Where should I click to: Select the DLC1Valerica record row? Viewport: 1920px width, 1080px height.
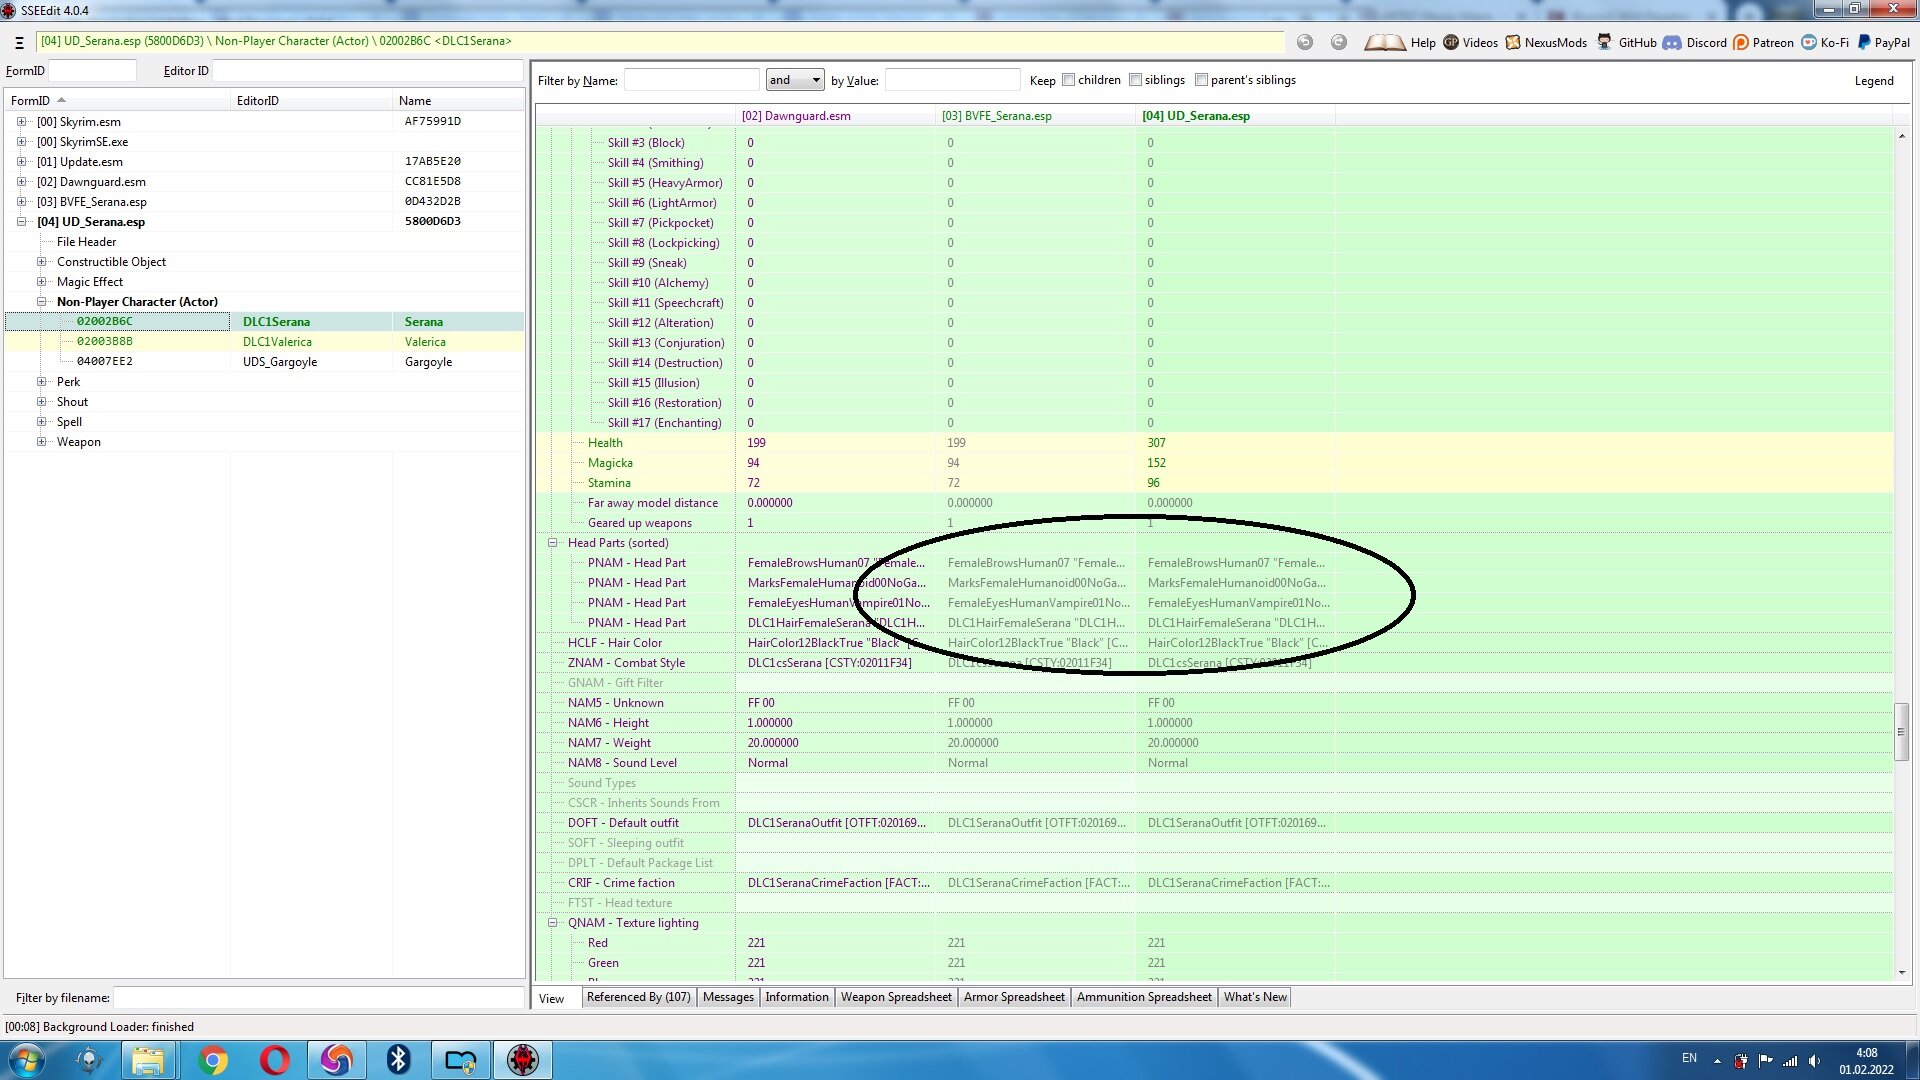(x=264, y=342)
